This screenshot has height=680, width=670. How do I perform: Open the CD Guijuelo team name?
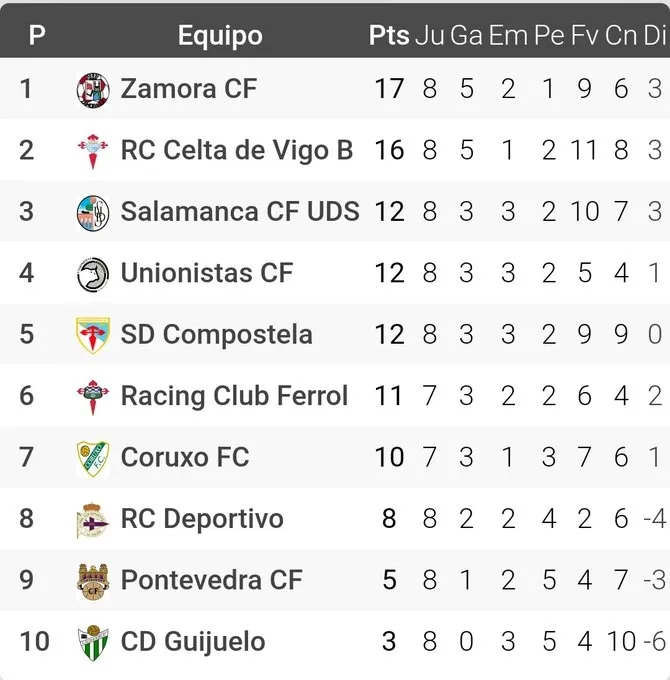coord(193,642)
